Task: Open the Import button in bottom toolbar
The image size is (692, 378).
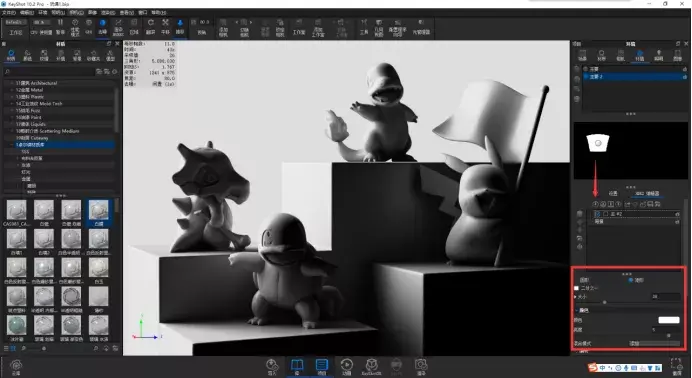Action: 272,367
